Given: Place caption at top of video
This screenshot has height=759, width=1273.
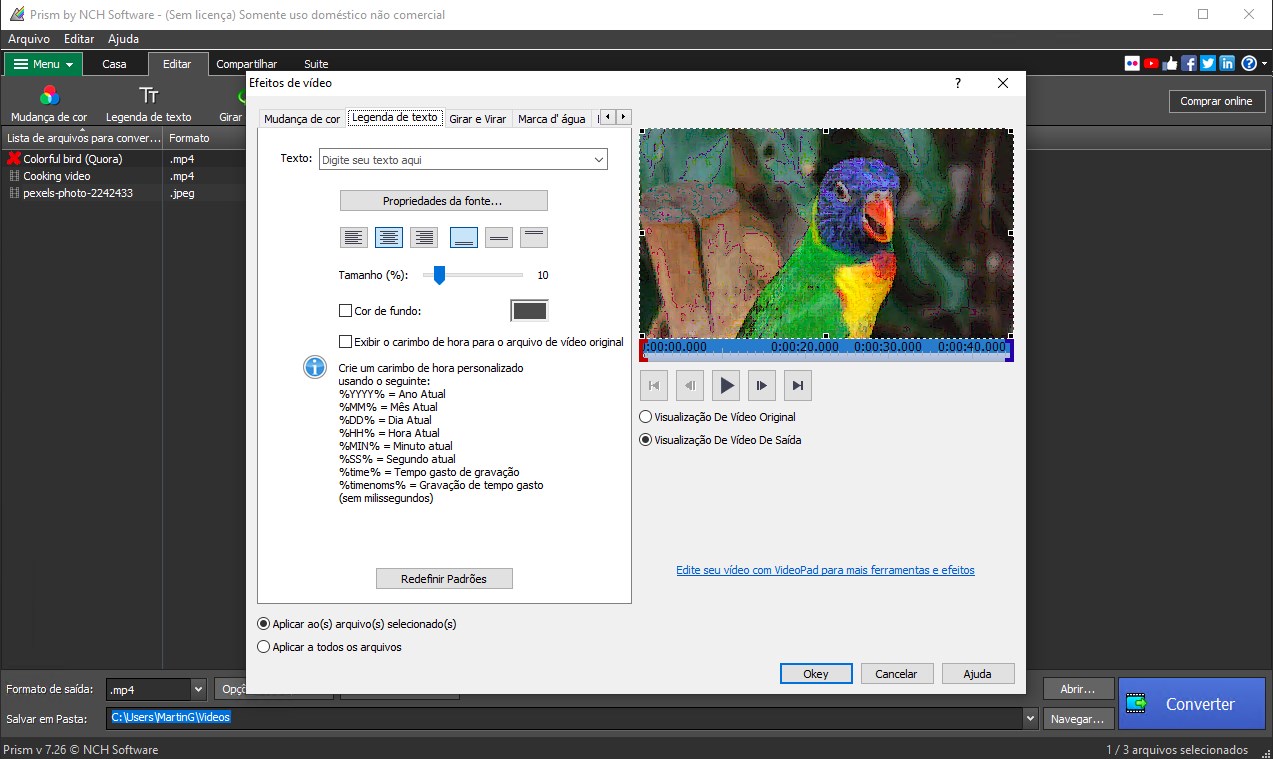Looking at the screenshot, I should (534, 237).
